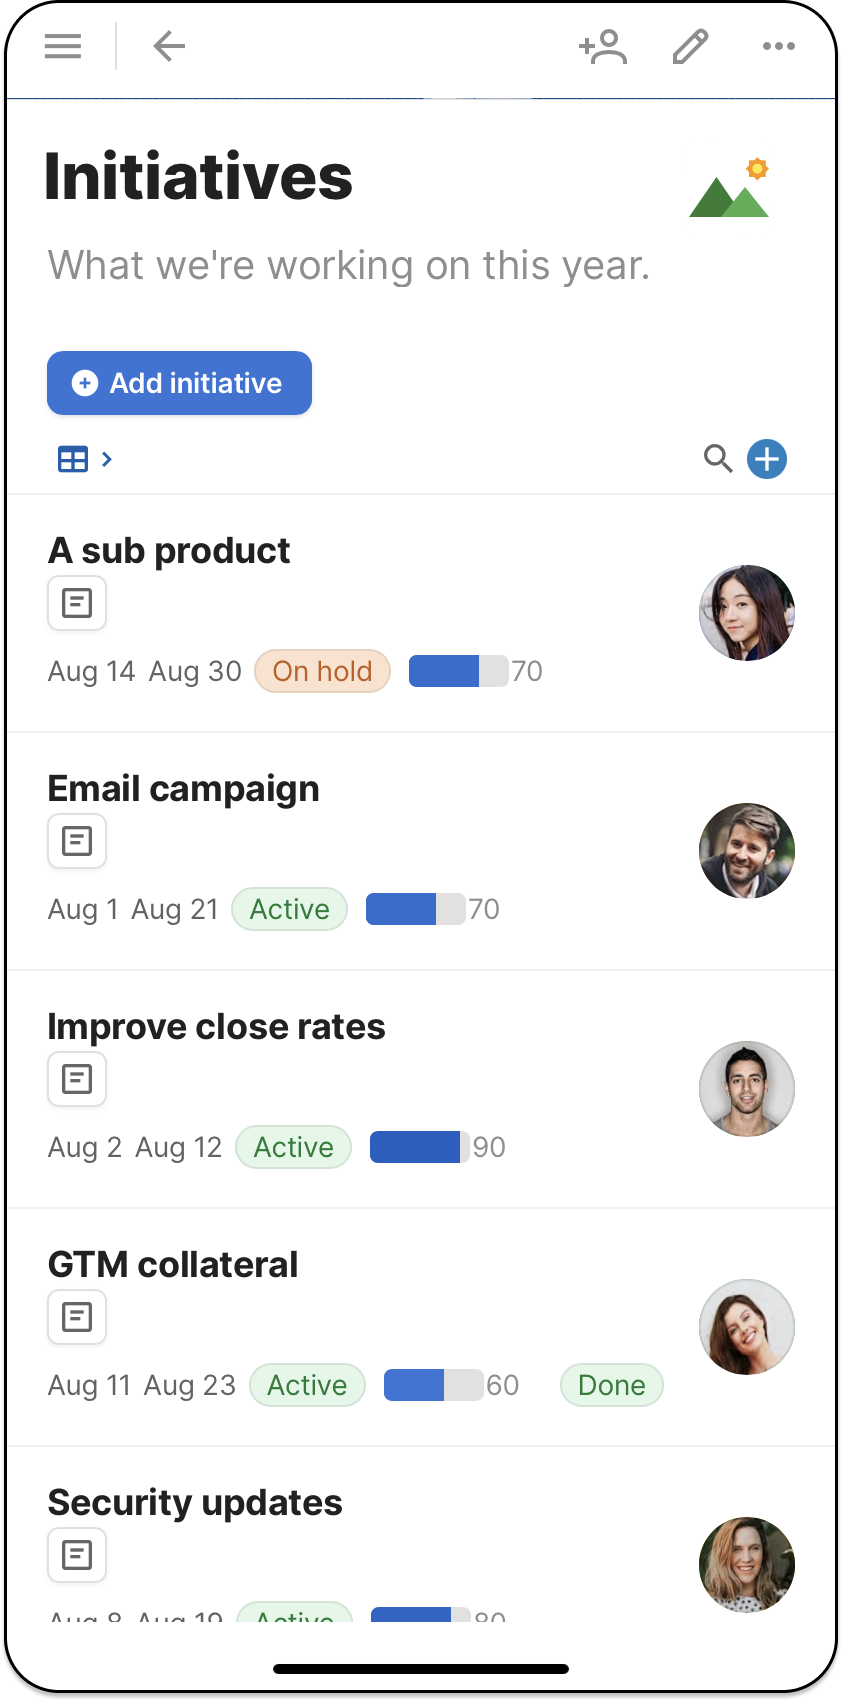This screenshot has height=1701, width=842.
Task: Tap the blue plus add row icon
Action: click(767, 459)
